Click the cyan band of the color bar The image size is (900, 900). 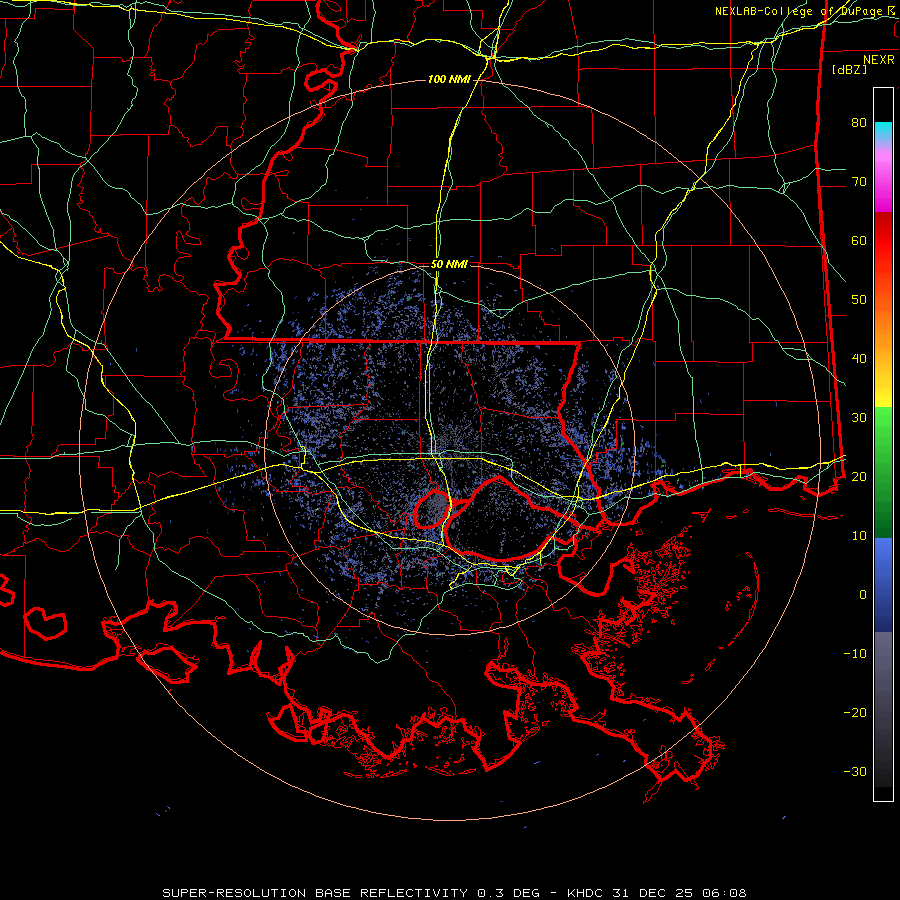click(x=883, y=132)
